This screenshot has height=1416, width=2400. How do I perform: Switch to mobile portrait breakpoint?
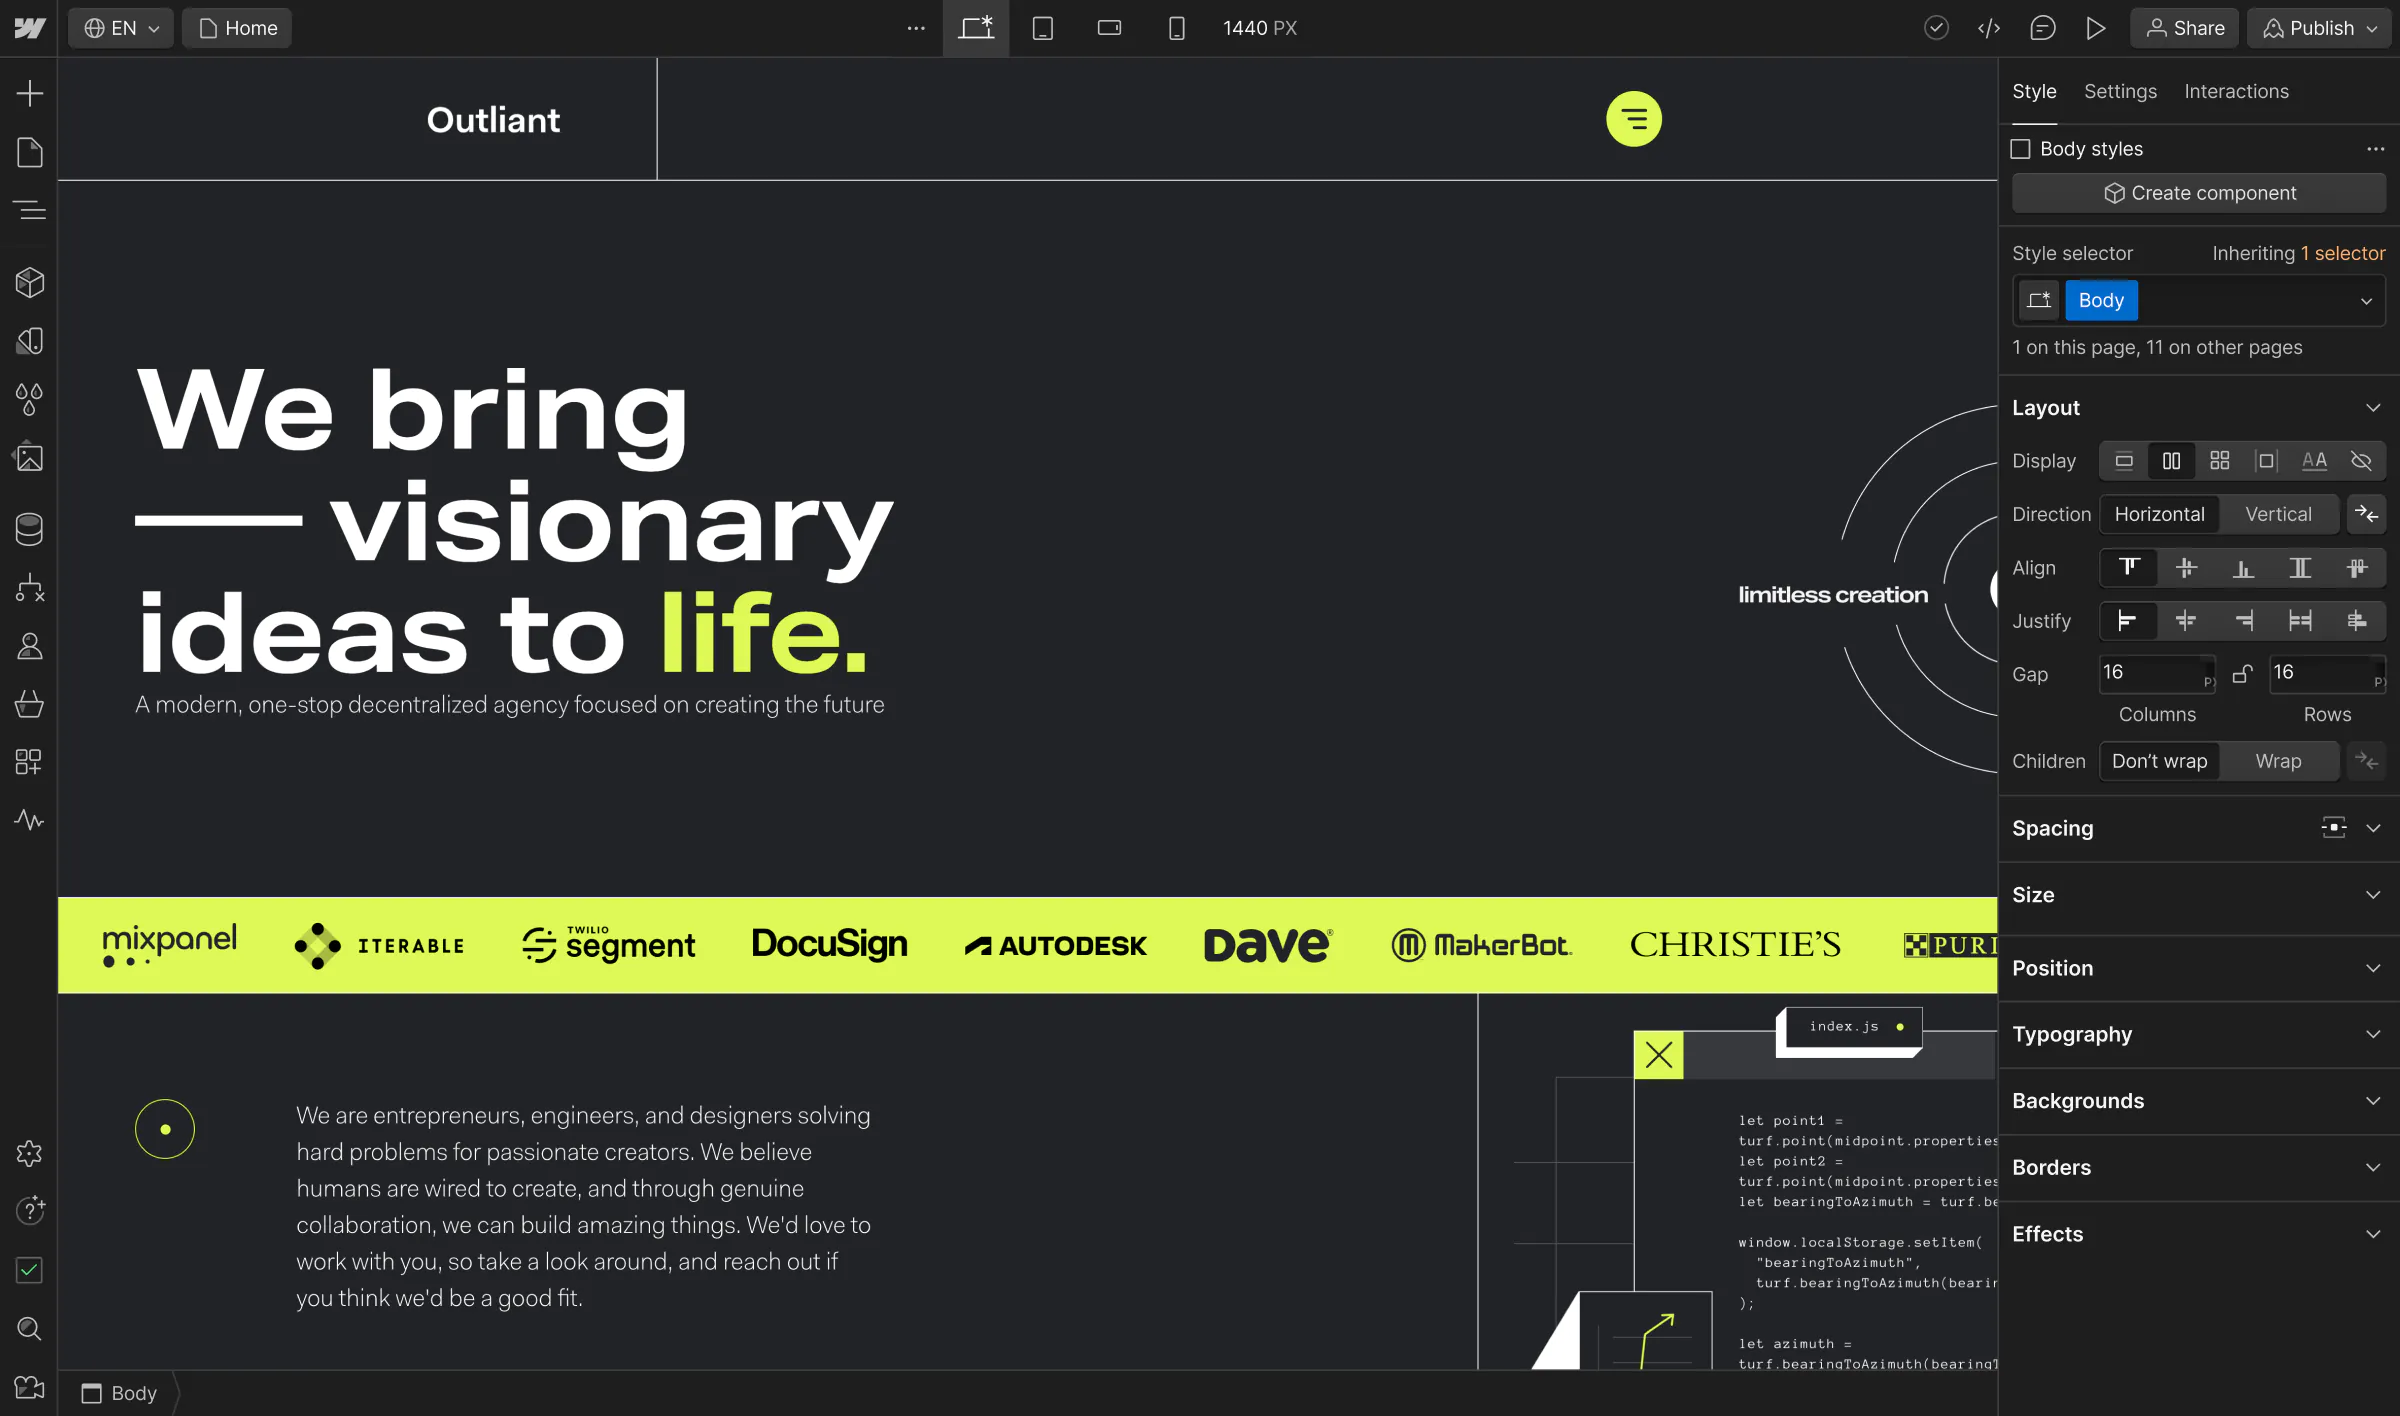click(x=1176, y=28)
